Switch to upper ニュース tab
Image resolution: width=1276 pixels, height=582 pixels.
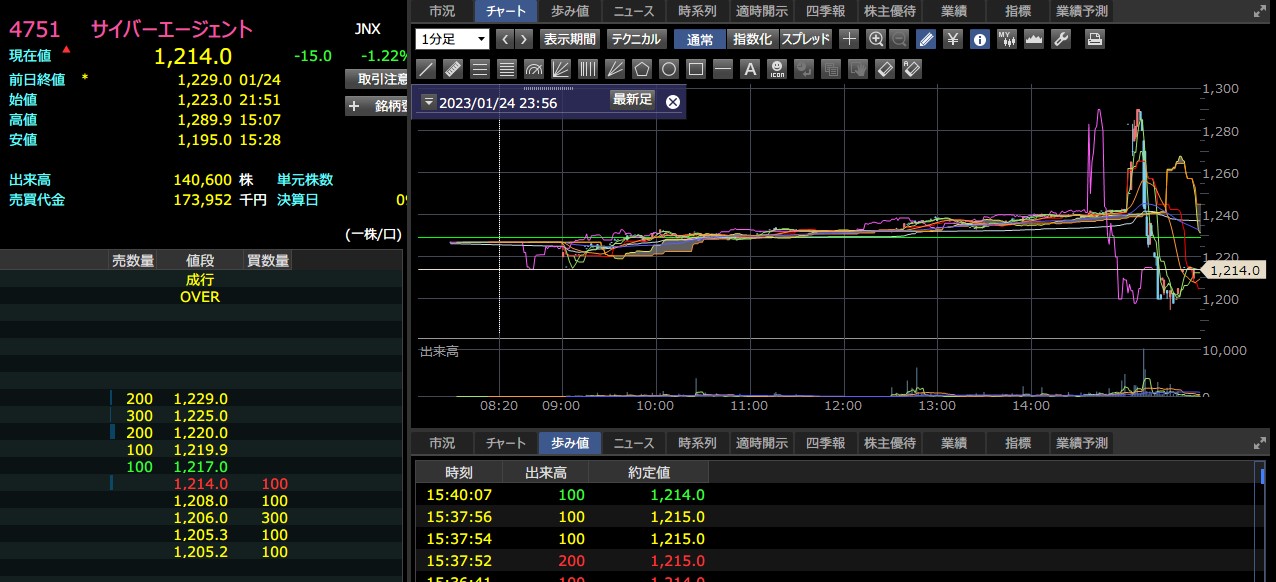point(633,11)
